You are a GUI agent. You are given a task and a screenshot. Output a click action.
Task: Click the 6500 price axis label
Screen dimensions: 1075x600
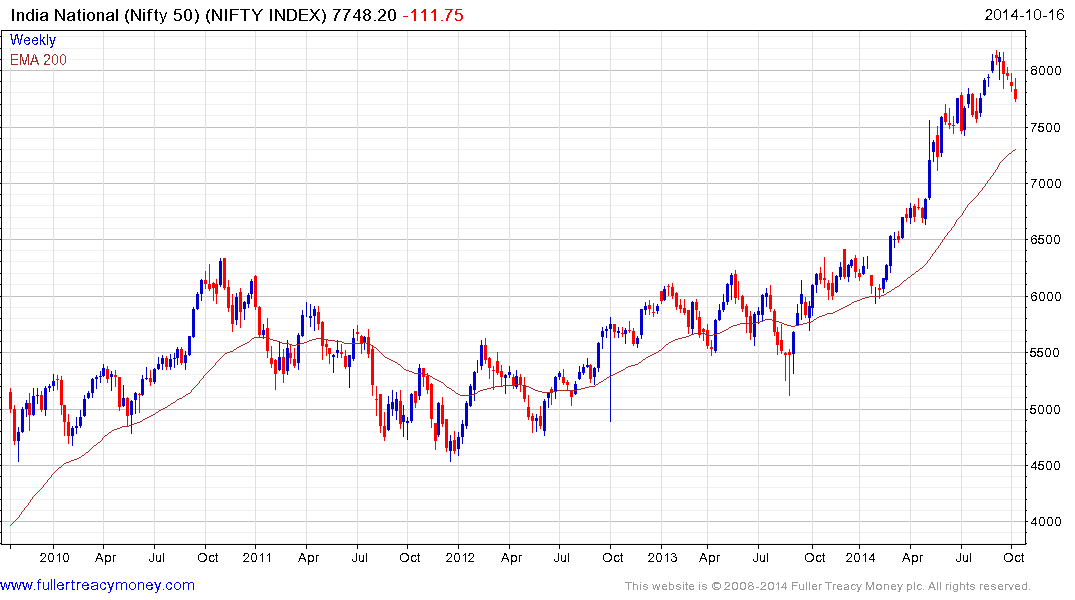pos(1045,240)
